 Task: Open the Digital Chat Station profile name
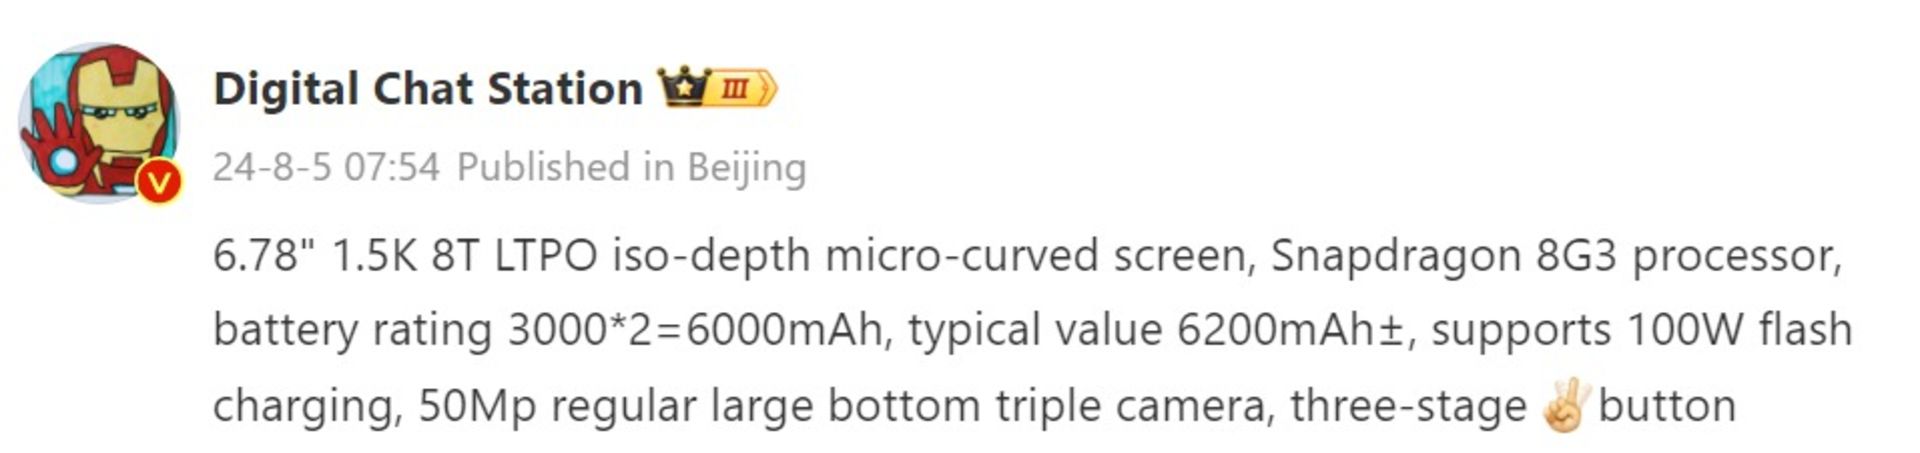click(428, 89)
